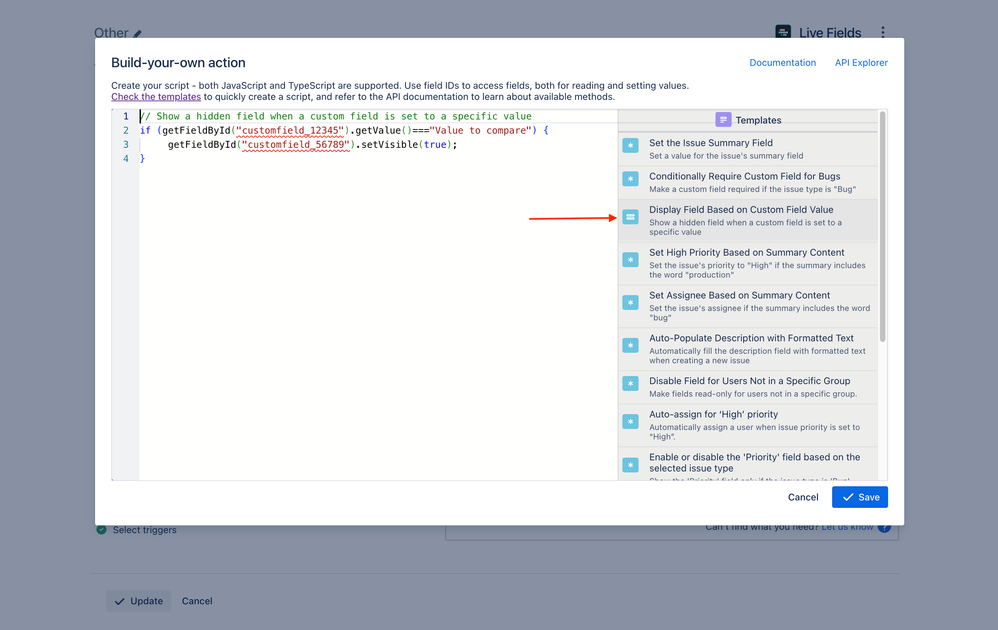Select the teal "Display Field Based on Custom Field Value" icon
The height and width of the screenshot is (630, 998).
tap(630, 216)
